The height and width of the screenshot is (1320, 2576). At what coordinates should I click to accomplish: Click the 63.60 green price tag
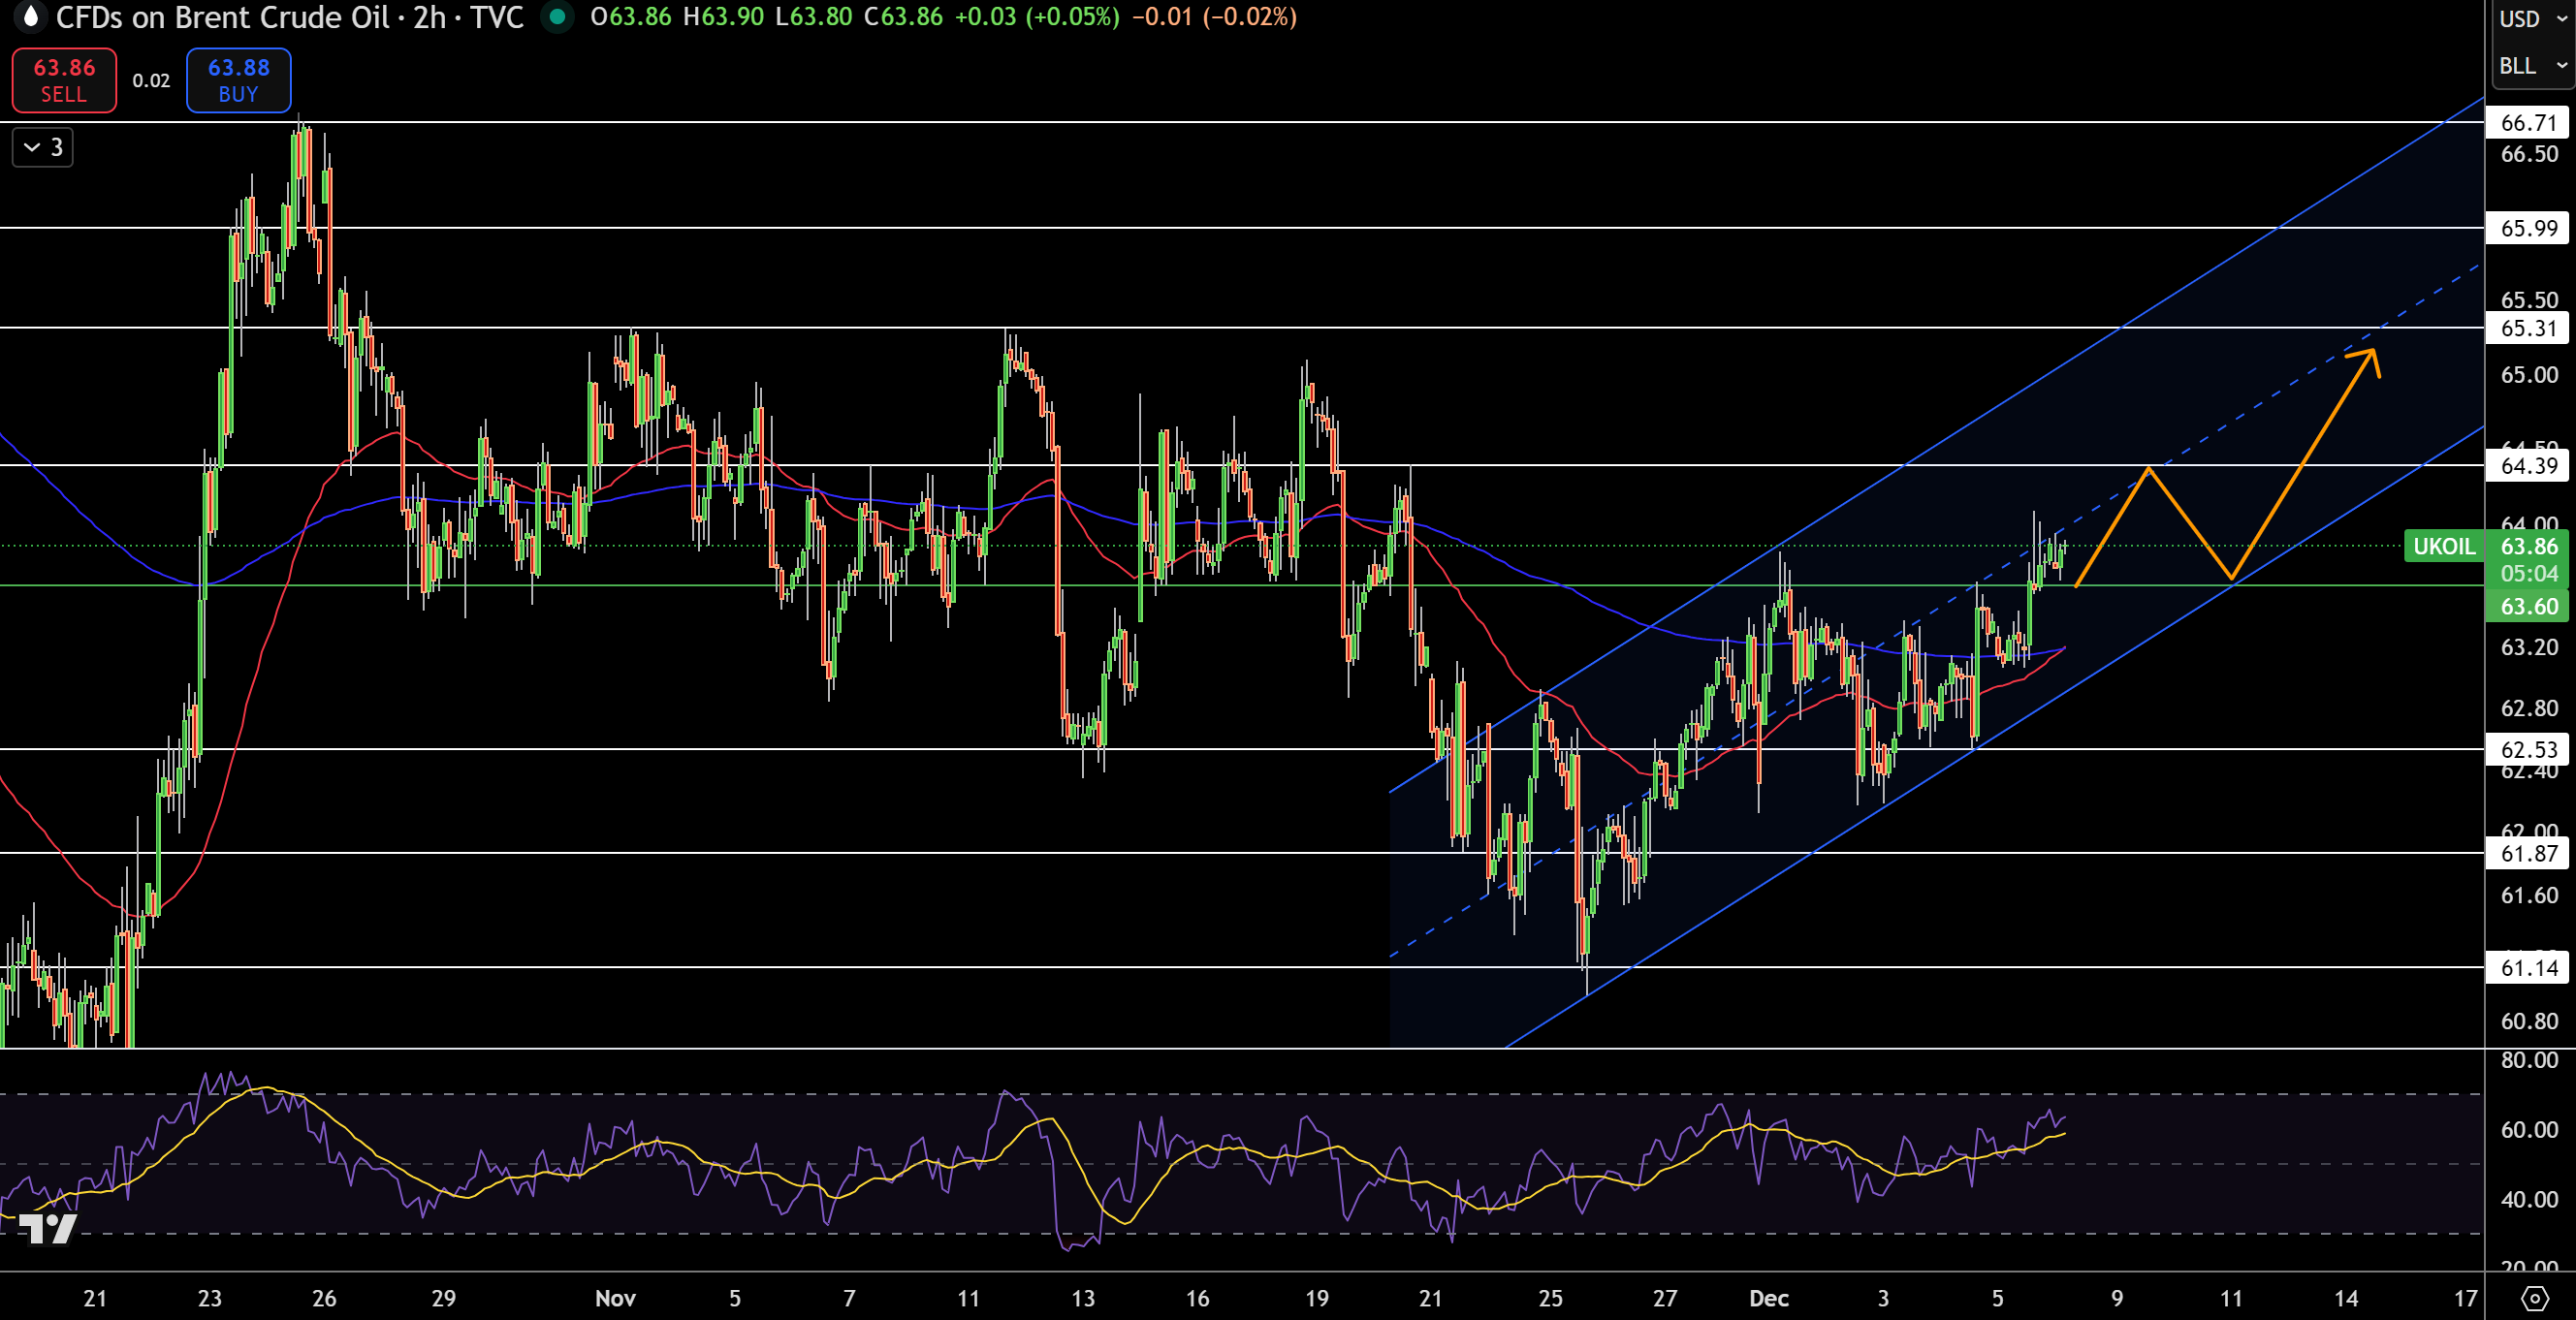2528,606
